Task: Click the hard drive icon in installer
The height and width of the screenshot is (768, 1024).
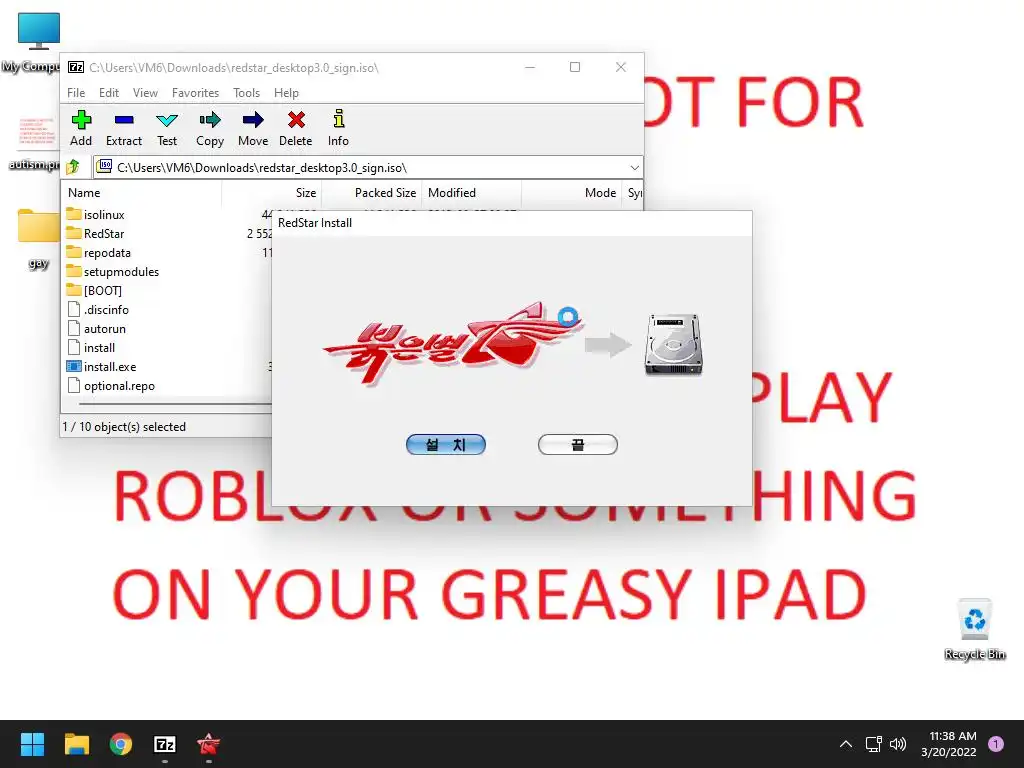Action: point(673,344)
